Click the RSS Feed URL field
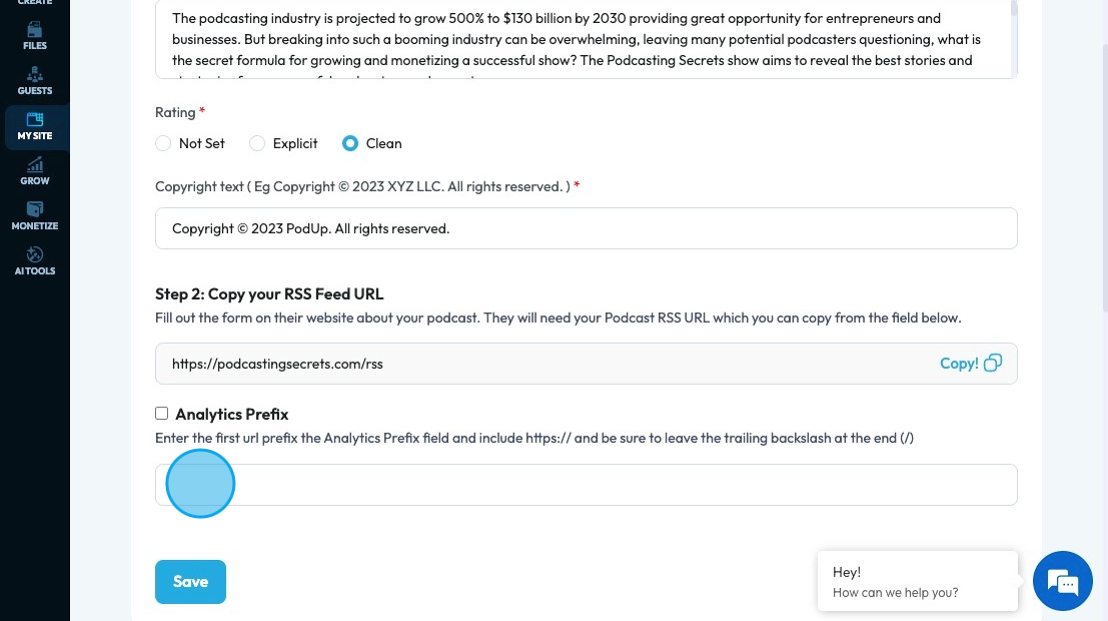 [x=540, y=364]
